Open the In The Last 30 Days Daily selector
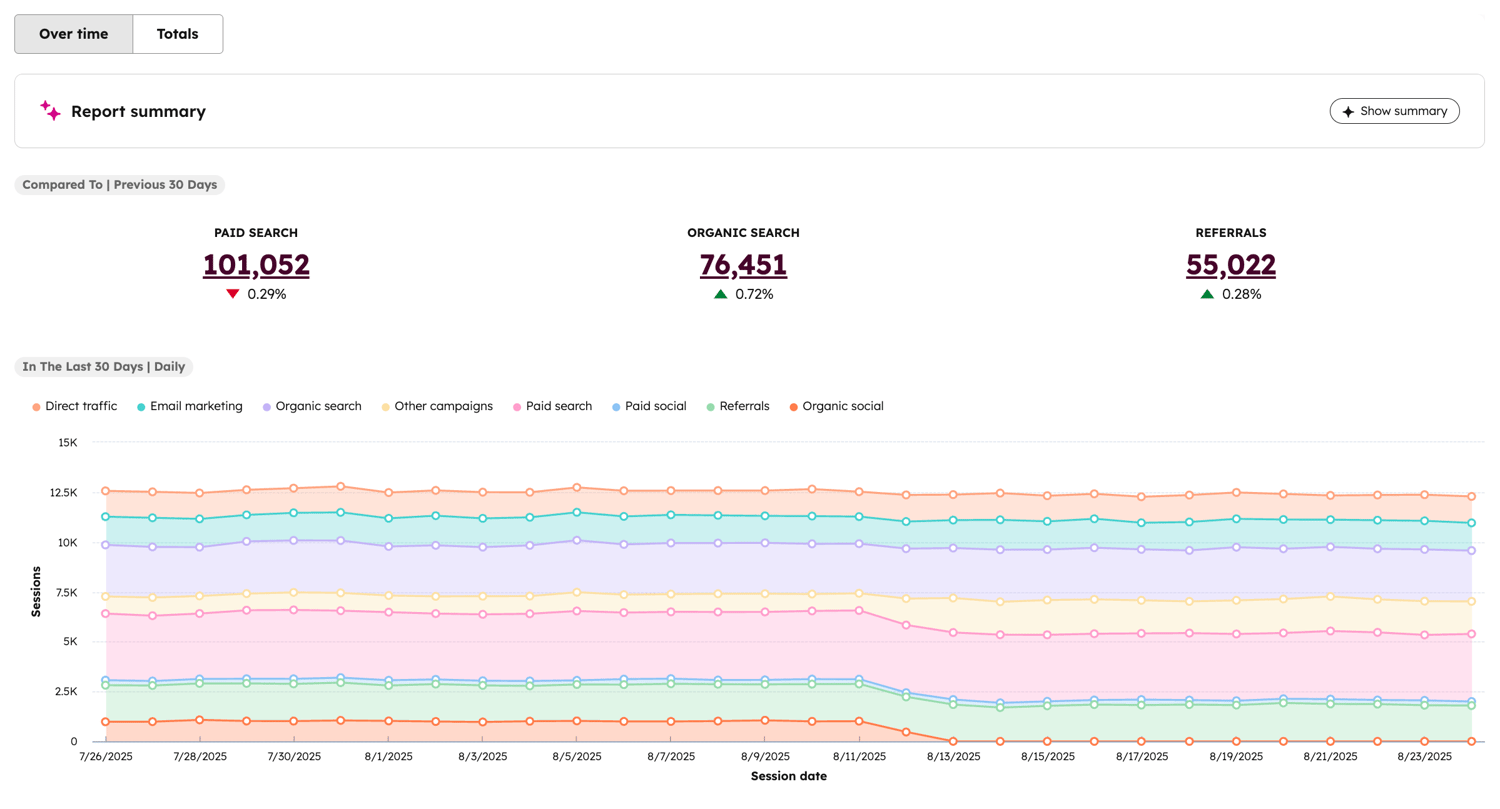The width and height of the screenshot is (1500, 809). coord(104,366)
